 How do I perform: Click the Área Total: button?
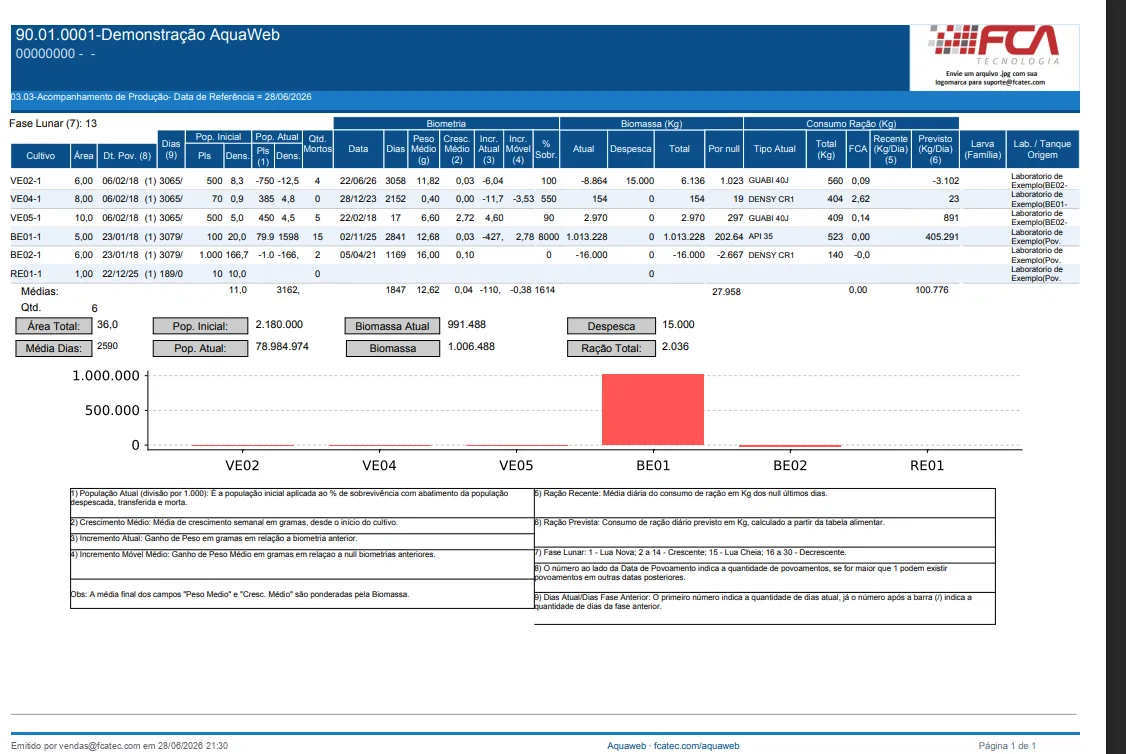[x=53, y=326]
